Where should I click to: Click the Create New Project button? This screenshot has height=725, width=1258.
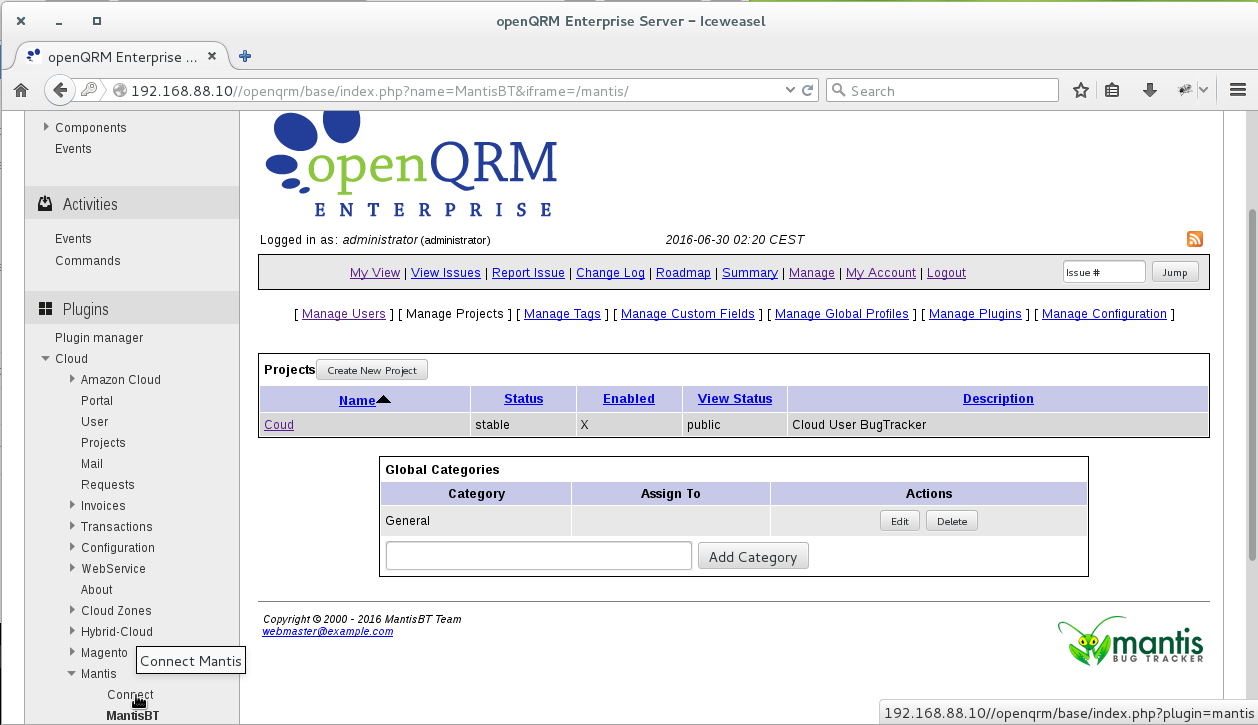click(x=372, y=370)
